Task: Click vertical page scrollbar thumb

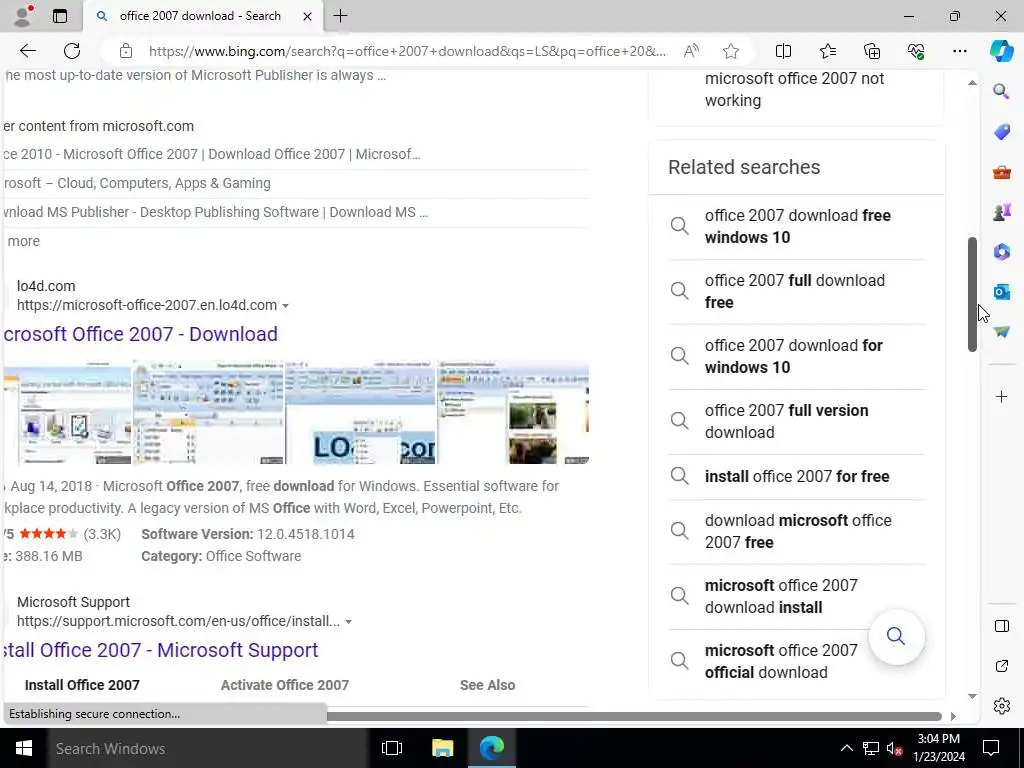Action: pos(972,295)
